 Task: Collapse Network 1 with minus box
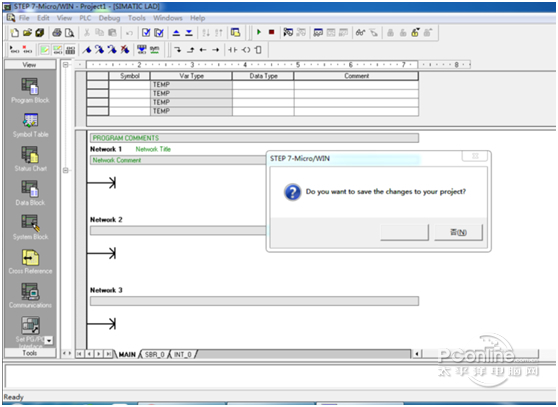pyautogui.click(x=65, y=170)
